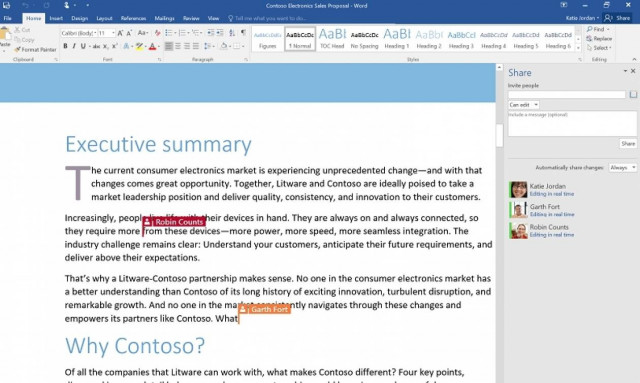Screen dimensions: 640x383
Task: Open the File tab
Action: pos(7,18)
